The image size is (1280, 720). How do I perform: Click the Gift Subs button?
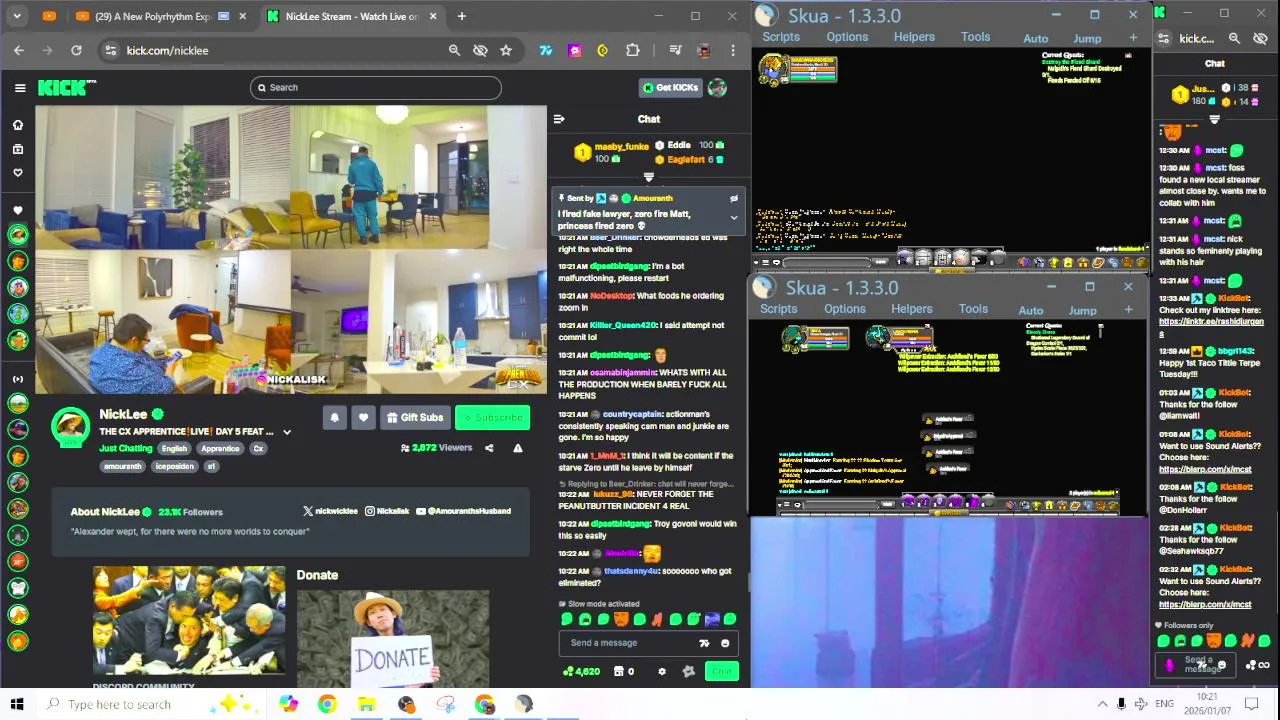tap(414, 417)
